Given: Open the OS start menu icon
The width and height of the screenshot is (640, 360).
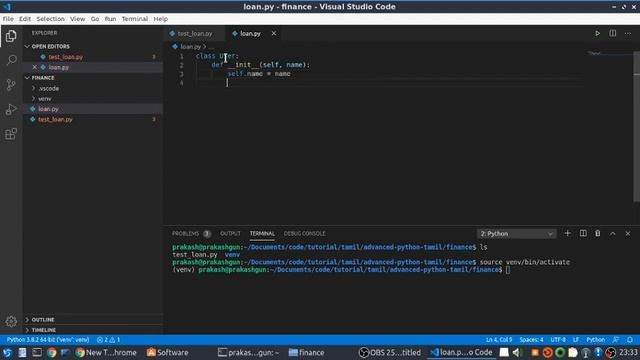Looking at the screenshot, I should (x=7, y=353).
